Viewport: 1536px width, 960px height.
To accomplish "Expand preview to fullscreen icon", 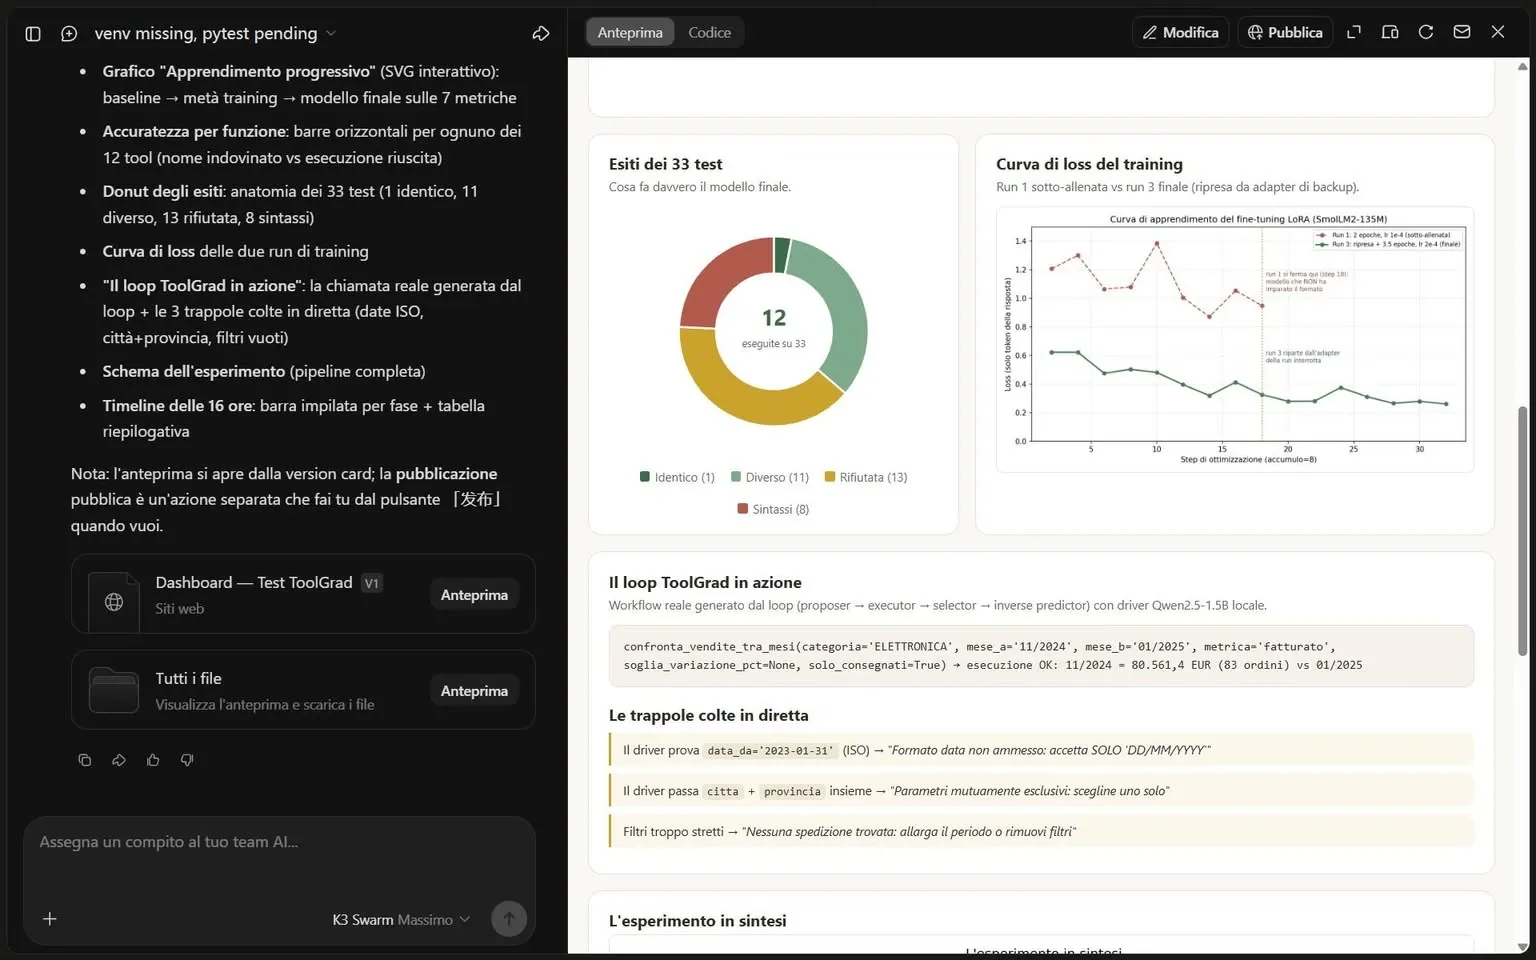I will coord(1354,32).
